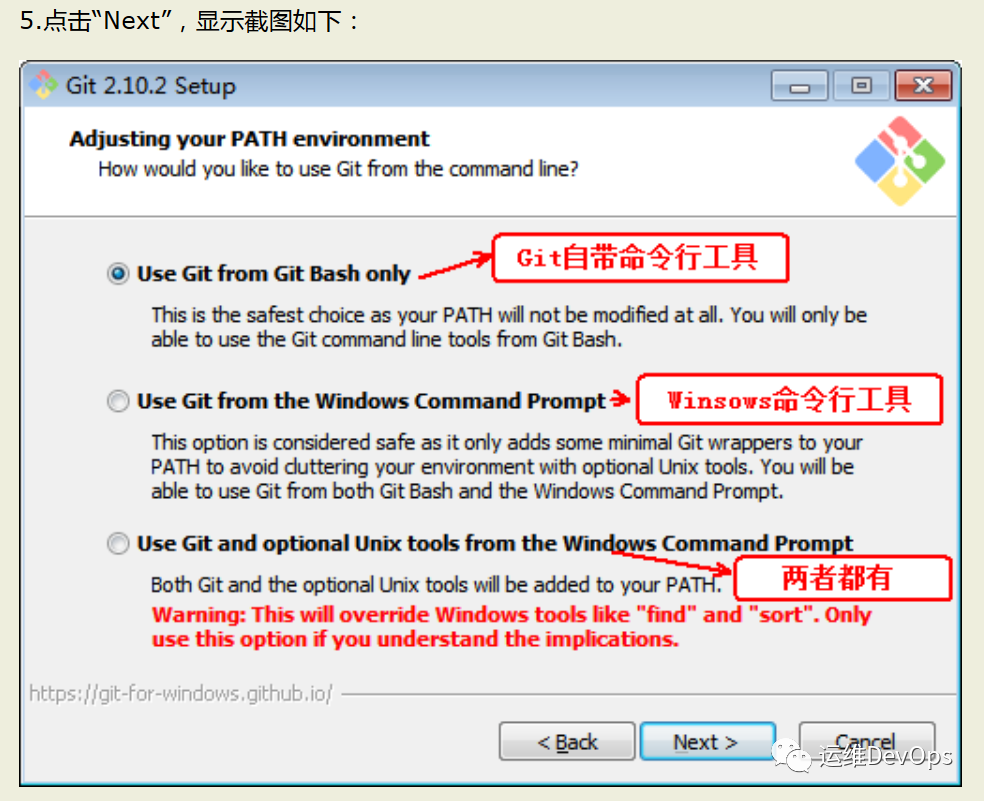
Task: Click the red 两者都有 annotation box
Action: point(843,578)
